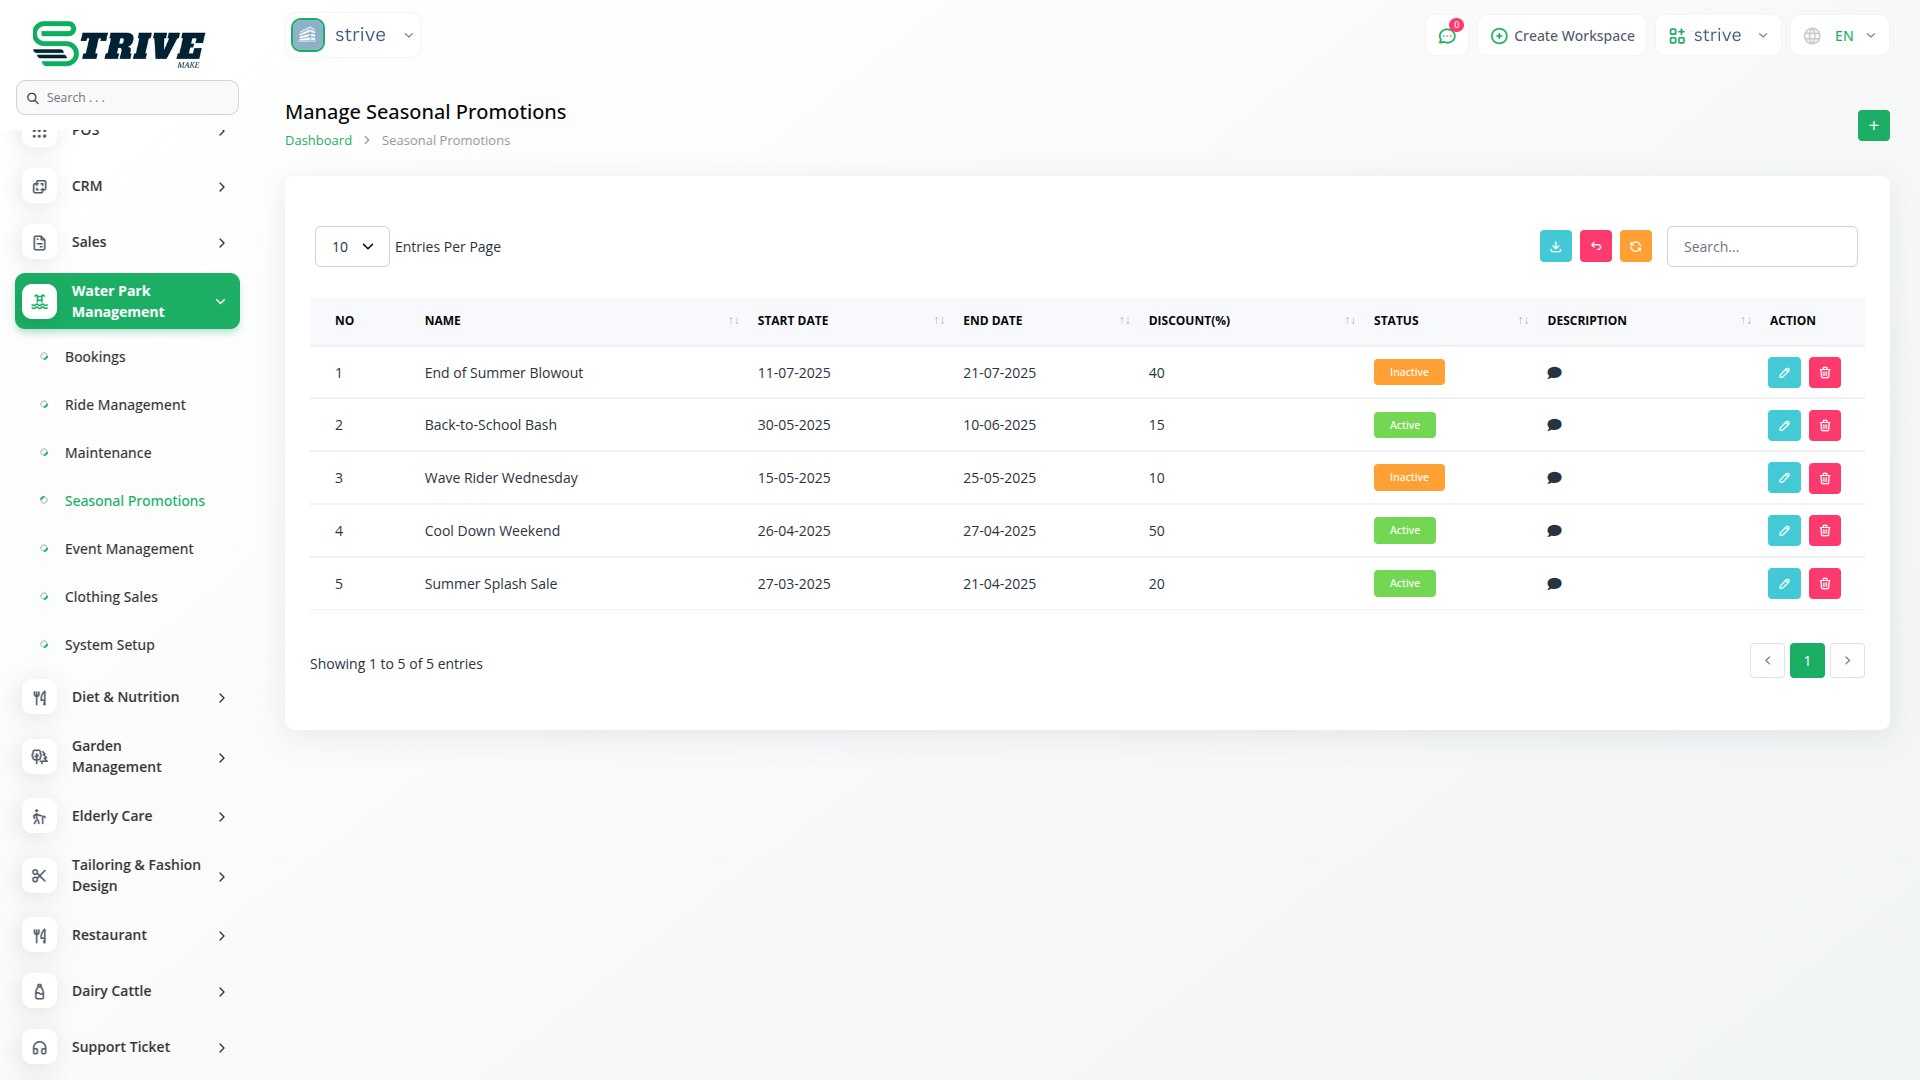Click the green add promotion plus button

pyautogui.click(x=1873, y=126)
